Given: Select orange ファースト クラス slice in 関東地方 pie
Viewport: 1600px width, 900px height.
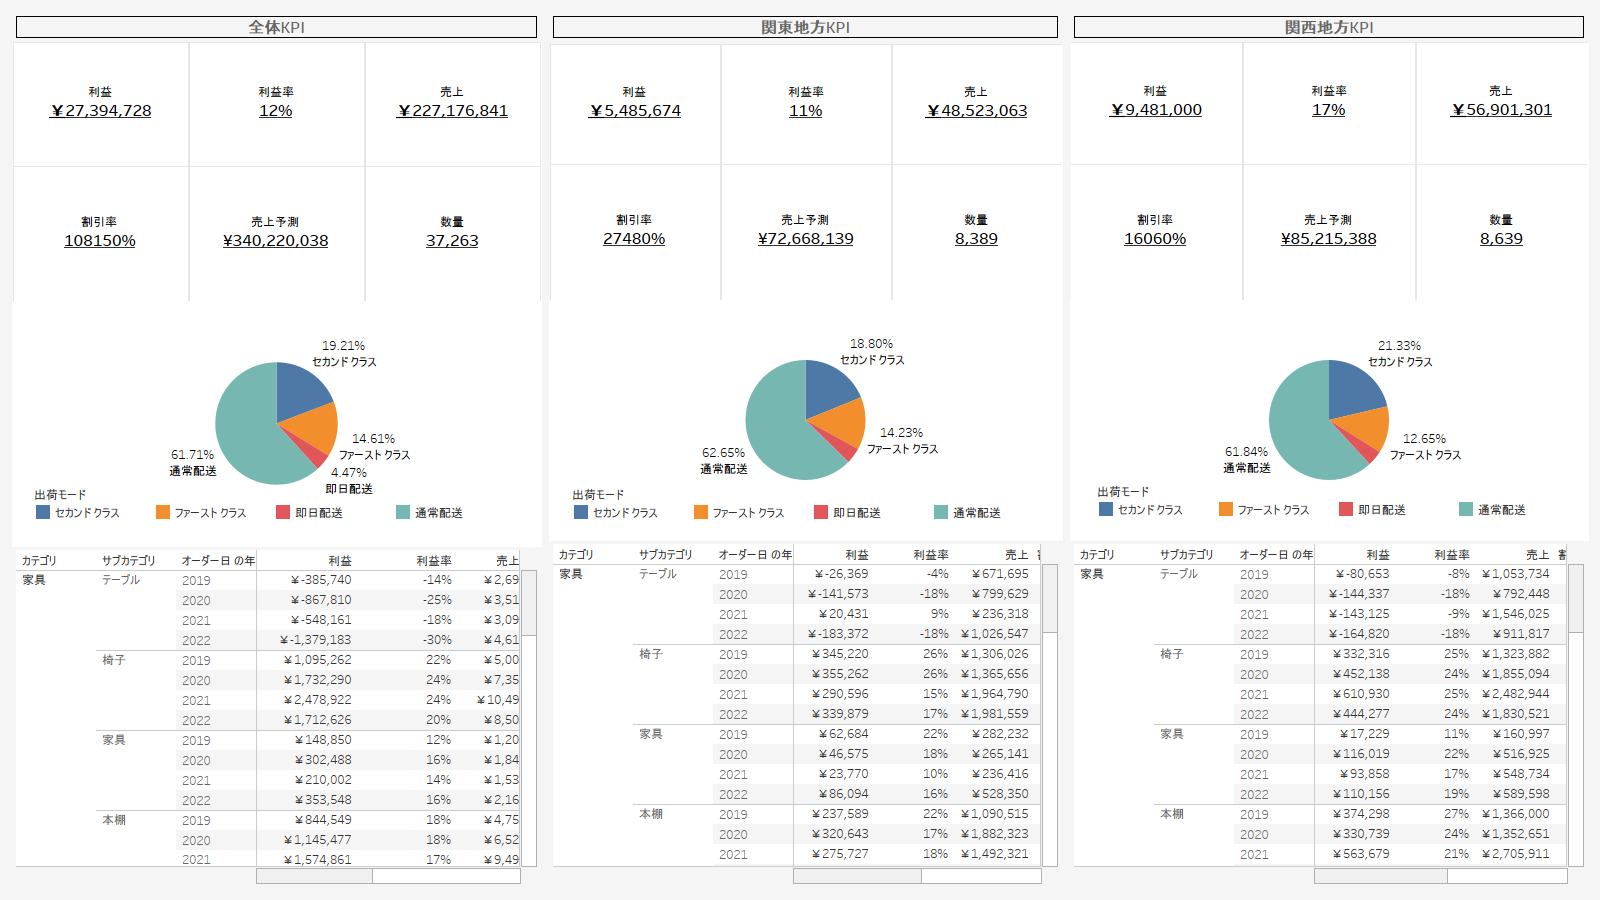Looking at the screenshot, I should point(846,422).
